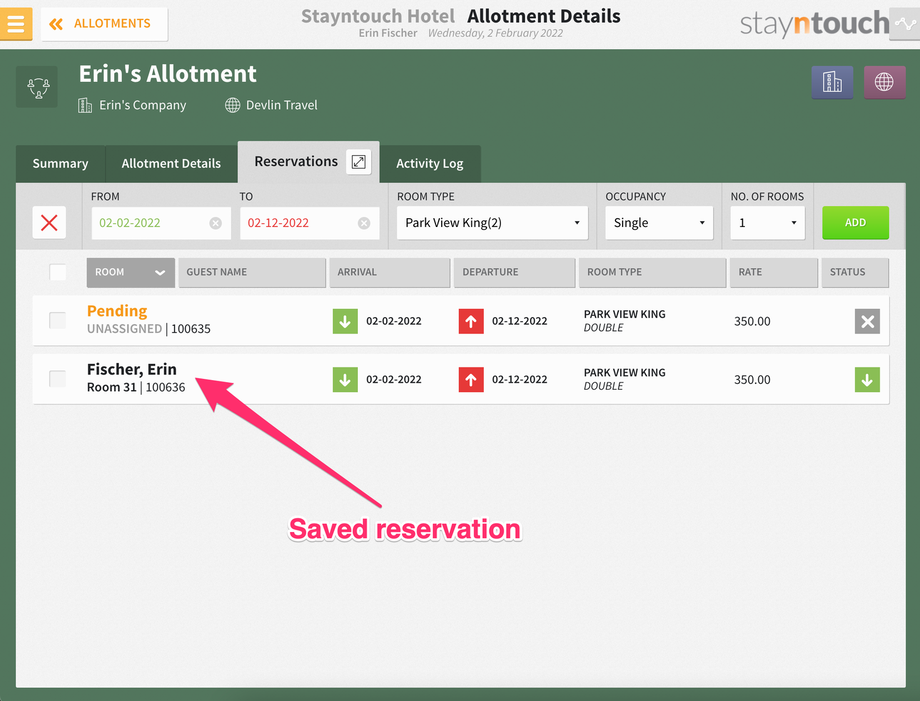This screenshot has height=701, width=920.
Task: Expand Reservations to full screen
Action: click(x=358, y=161)
